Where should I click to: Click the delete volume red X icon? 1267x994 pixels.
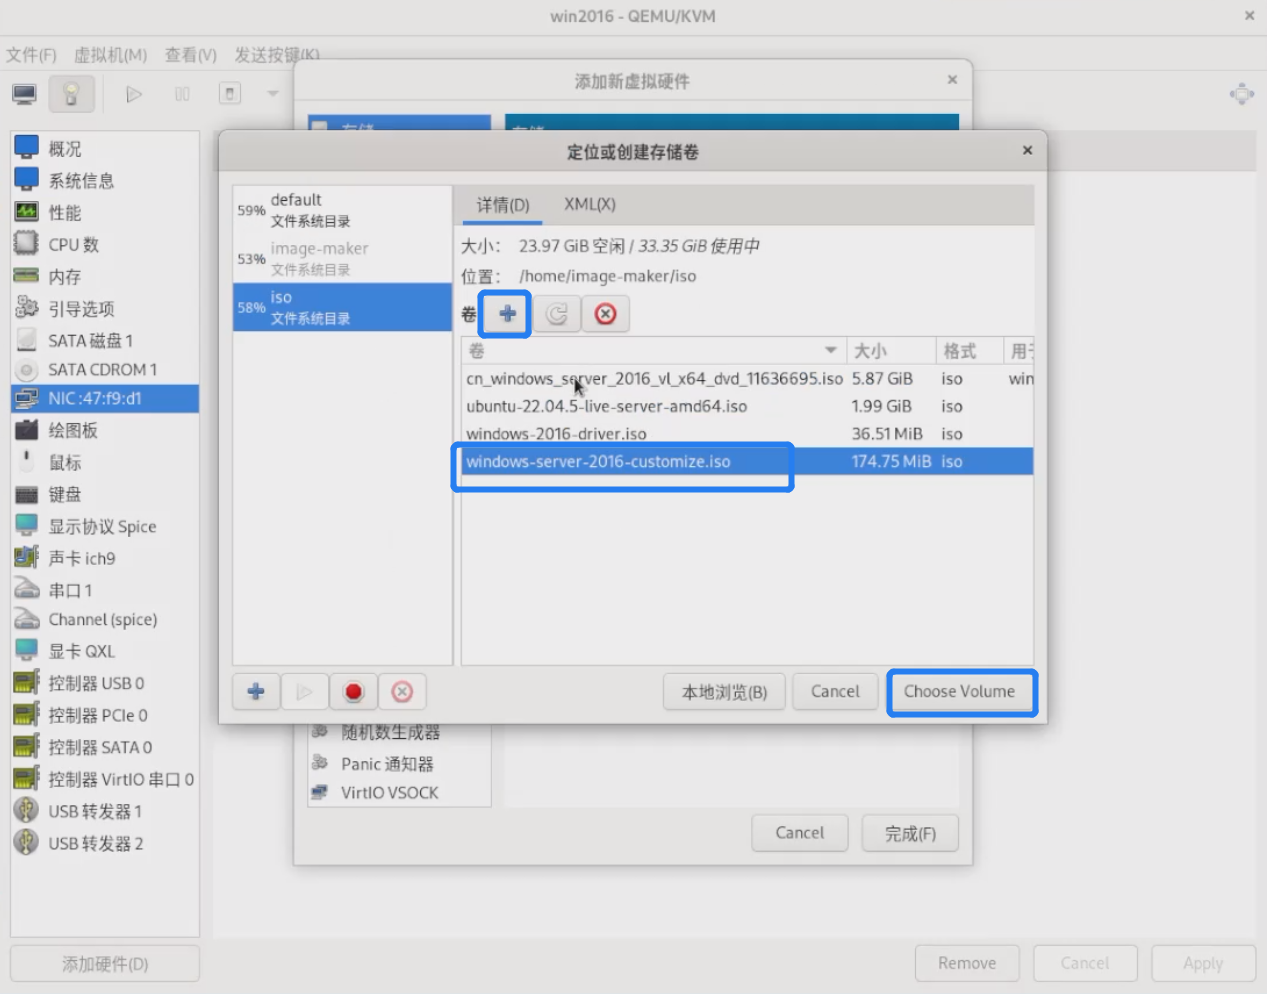(x=605, y=314)
